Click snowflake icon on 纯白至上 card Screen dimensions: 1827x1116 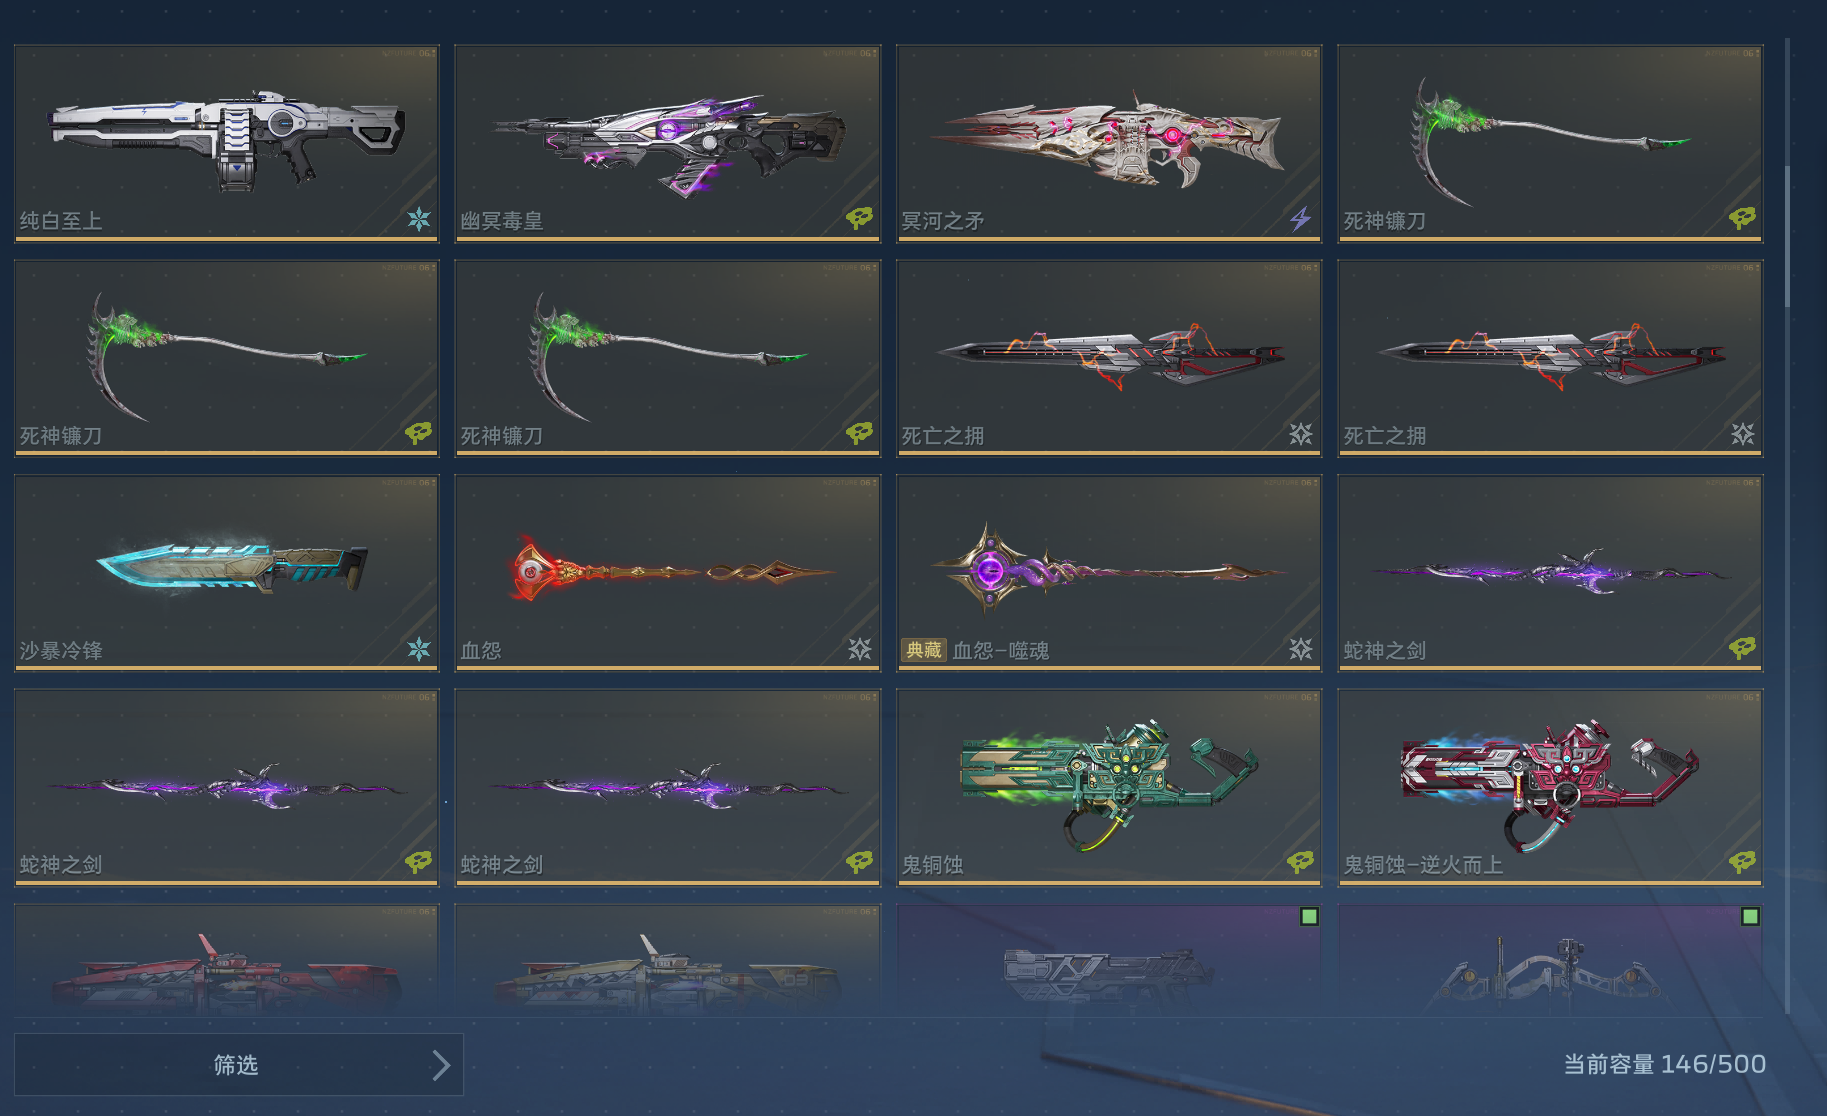pos(419,219)
